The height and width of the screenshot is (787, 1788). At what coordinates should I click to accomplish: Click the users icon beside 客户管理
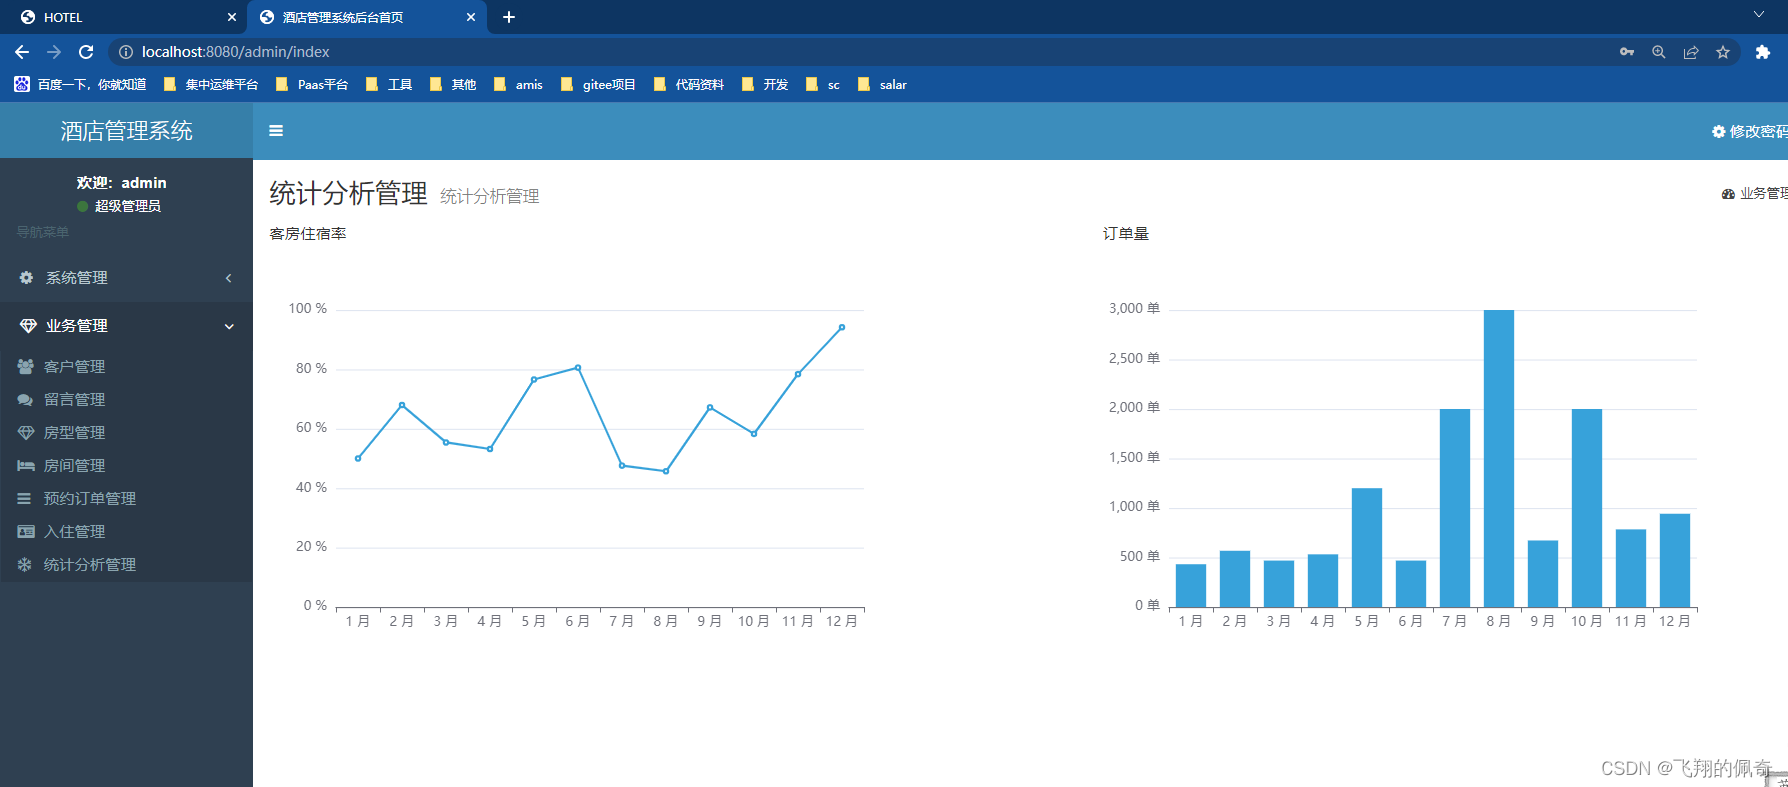click(x=26, y=367)
